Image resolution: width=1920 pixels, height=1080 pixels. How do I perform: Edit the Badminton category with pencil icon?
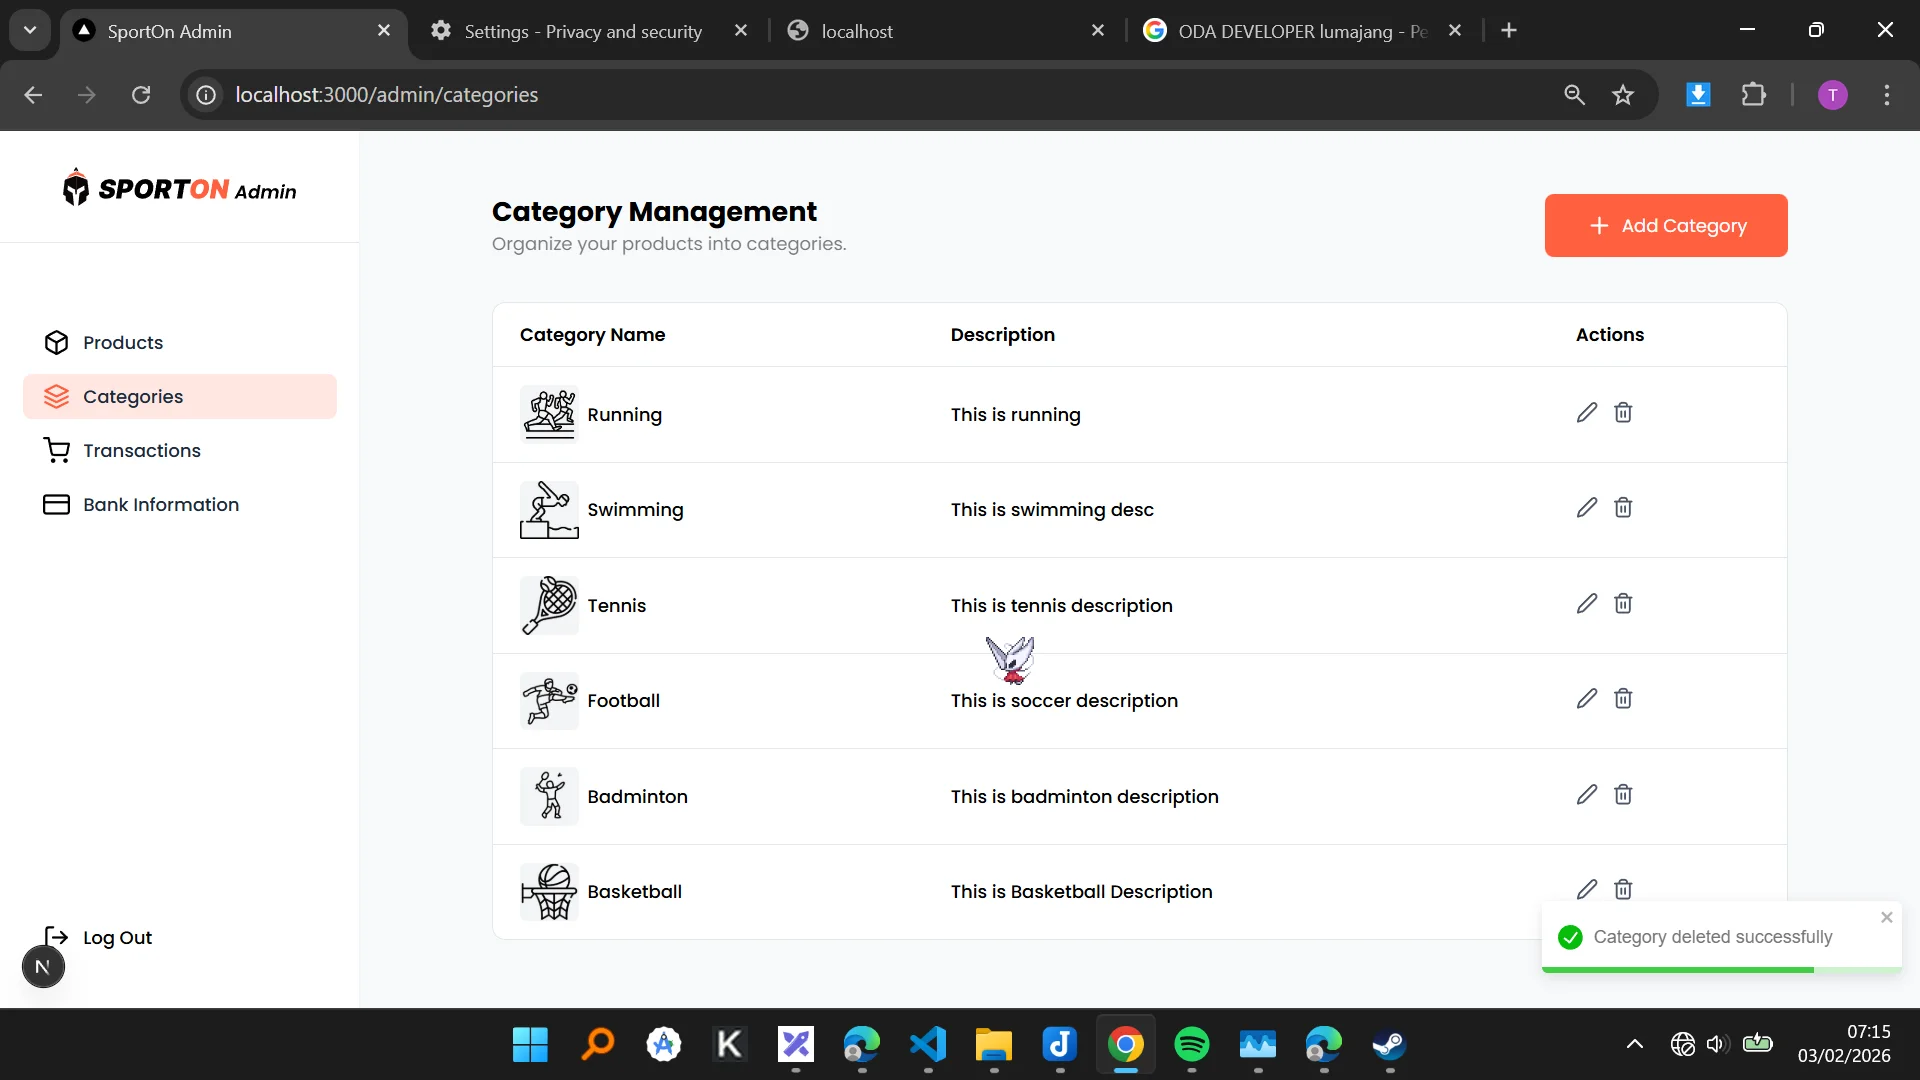(1587, 795)
